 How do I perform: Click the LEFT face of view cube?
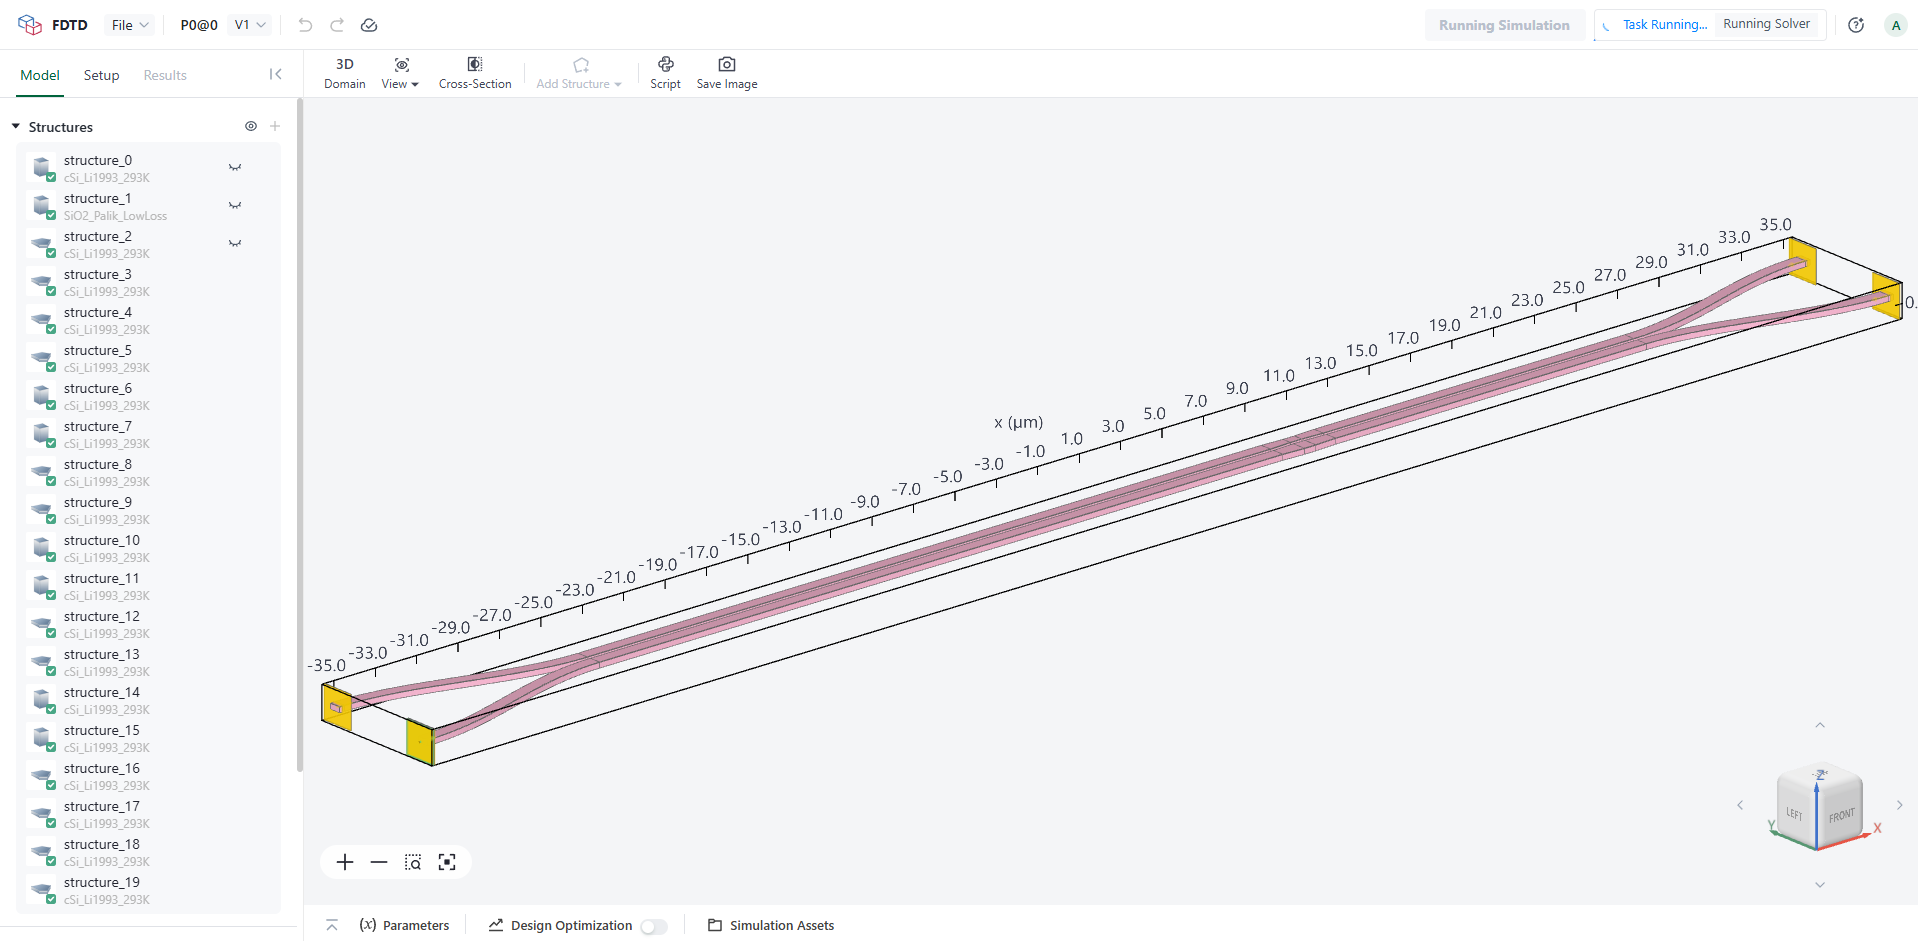pos(1796,813)
